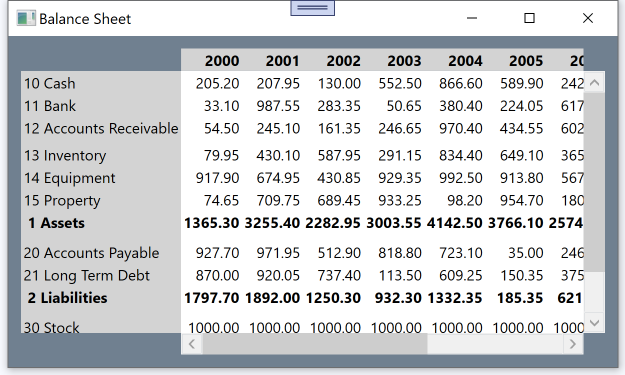
Task: Click the 10 Cash row label
Action: point(49,83)
